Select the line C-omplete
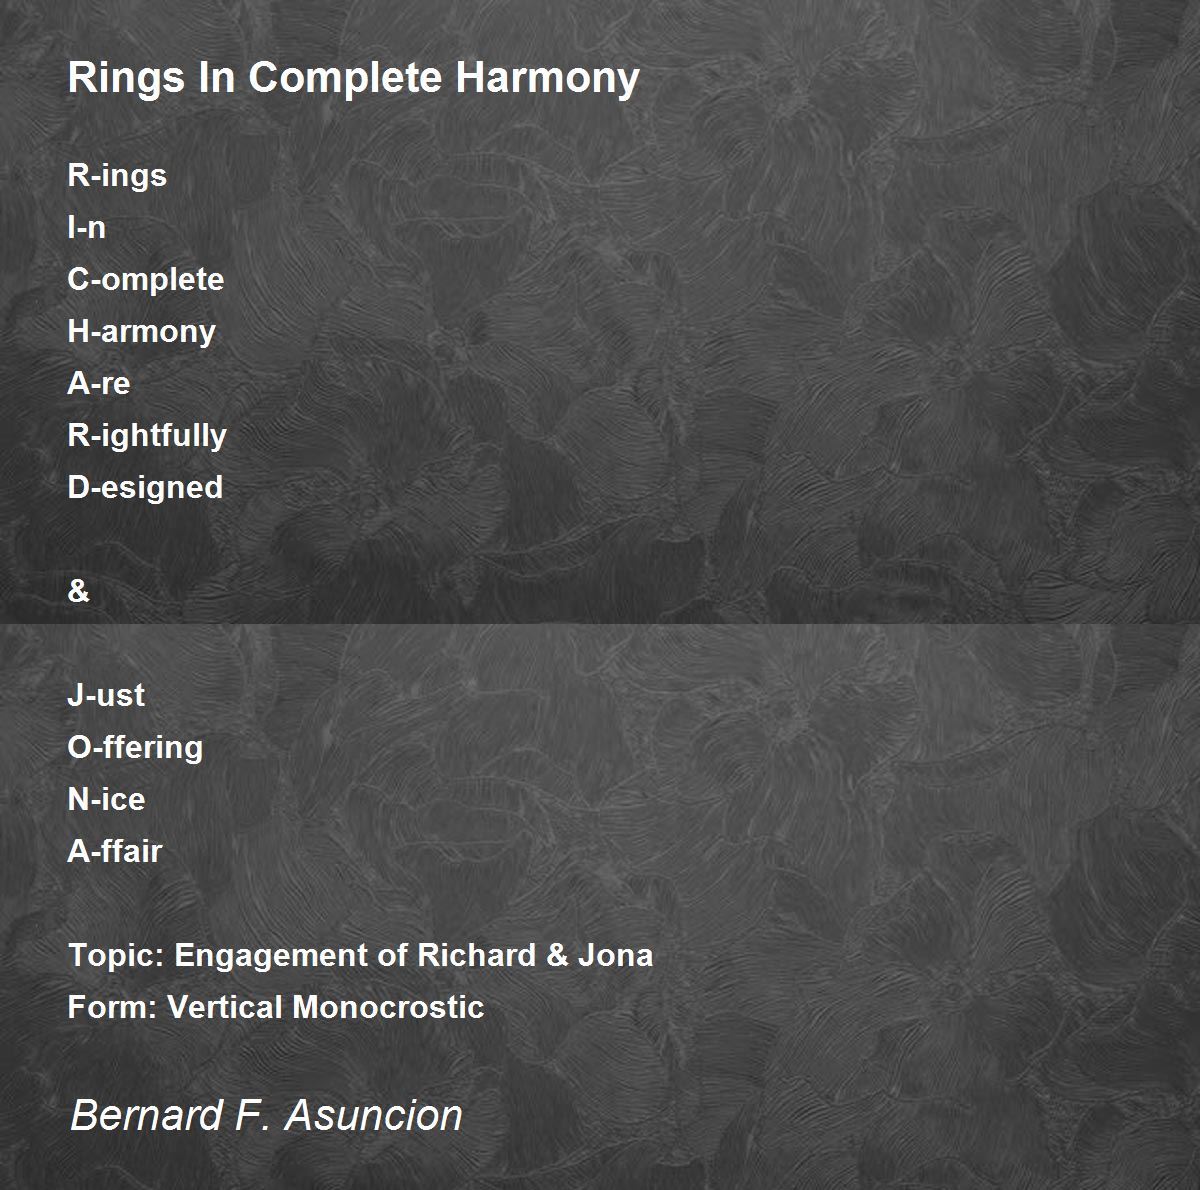 point(146,280)
